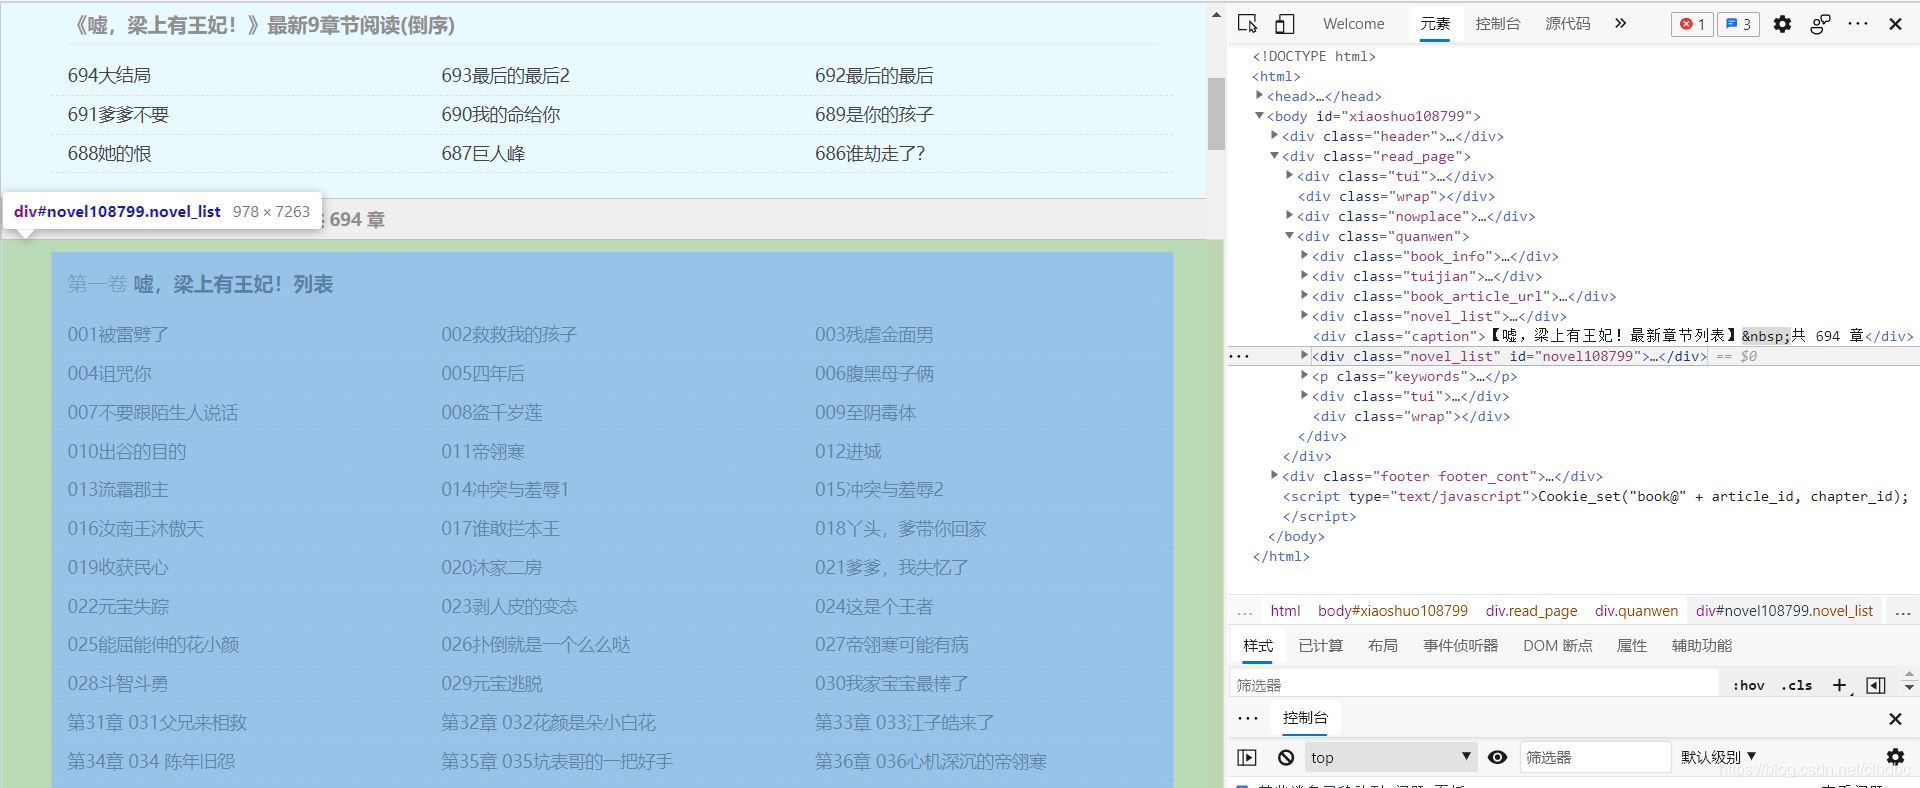
Task: Expand the div class="header" node
Action: pos(1275,136)
